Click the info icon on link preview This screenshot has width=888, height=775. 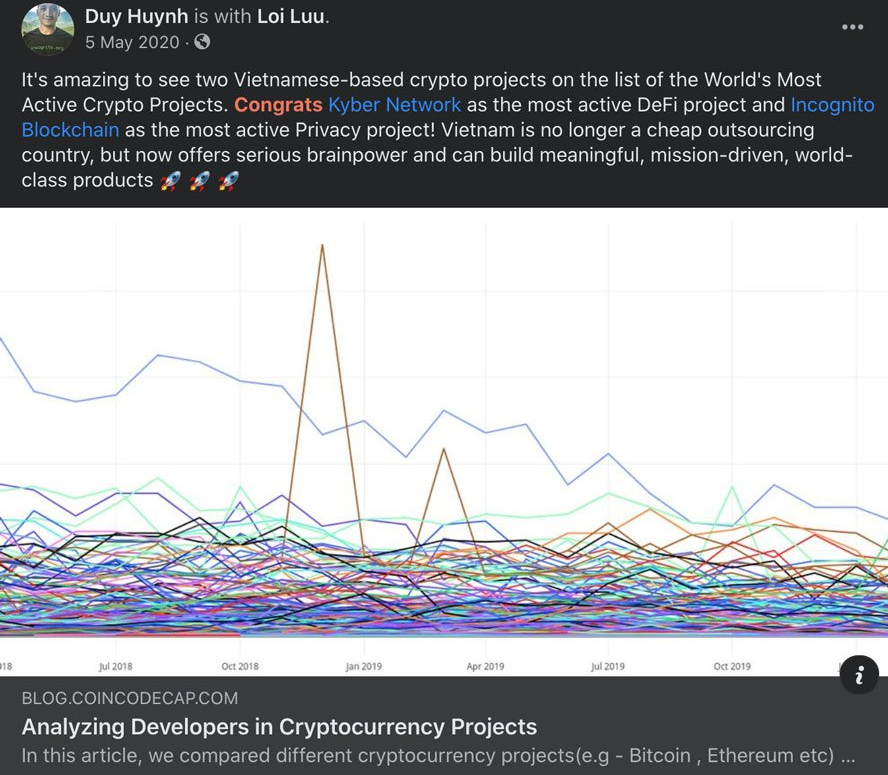click(859, 675)
